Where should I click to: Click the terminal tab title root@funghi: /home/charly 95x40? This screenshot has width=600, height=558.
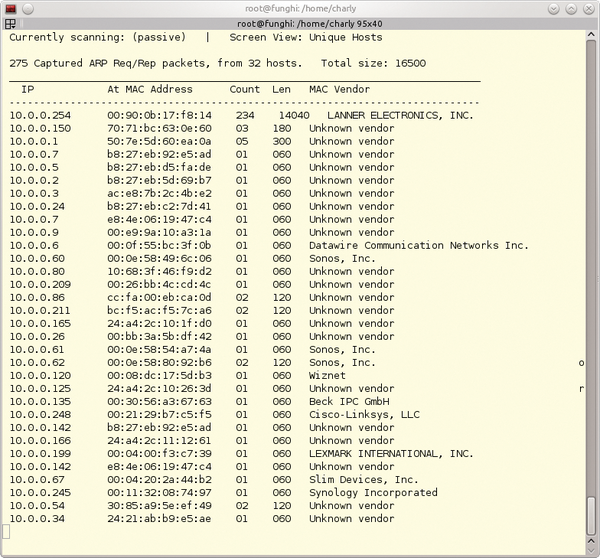pos(310,24)
